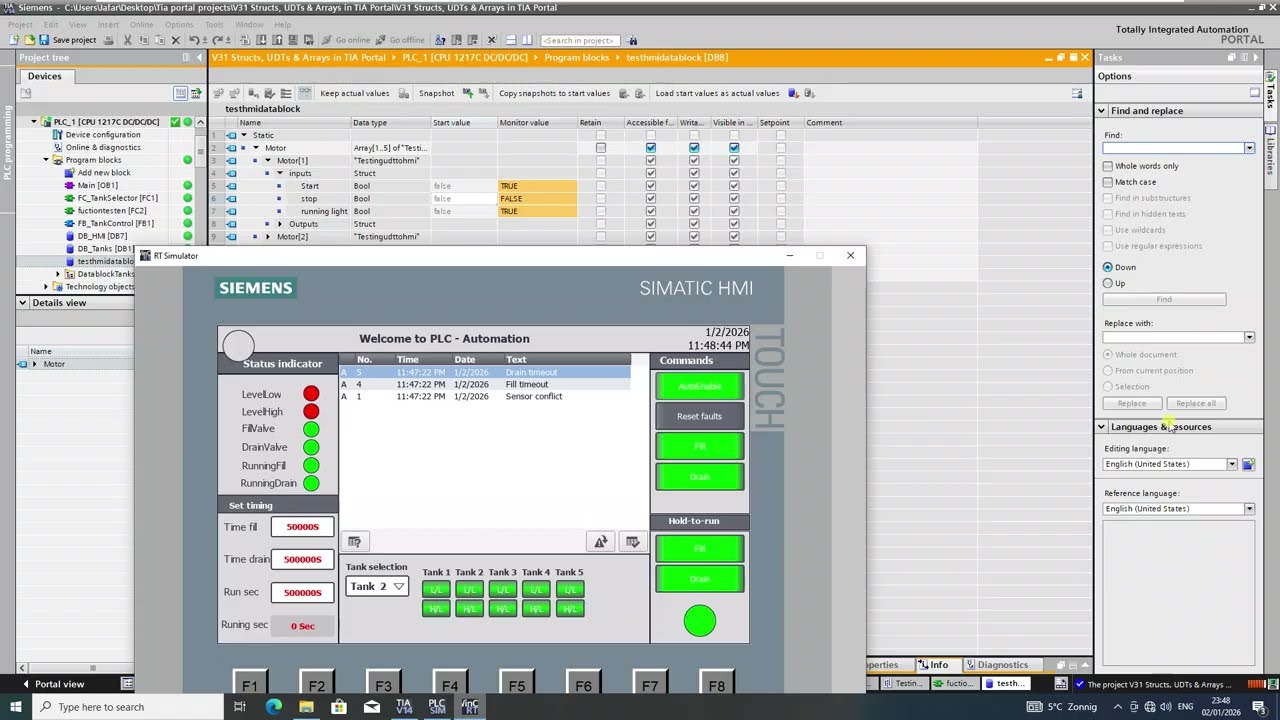Click the Find button in Find and replace
This screenshot has width=1280, height=720.
point(1164,299)
